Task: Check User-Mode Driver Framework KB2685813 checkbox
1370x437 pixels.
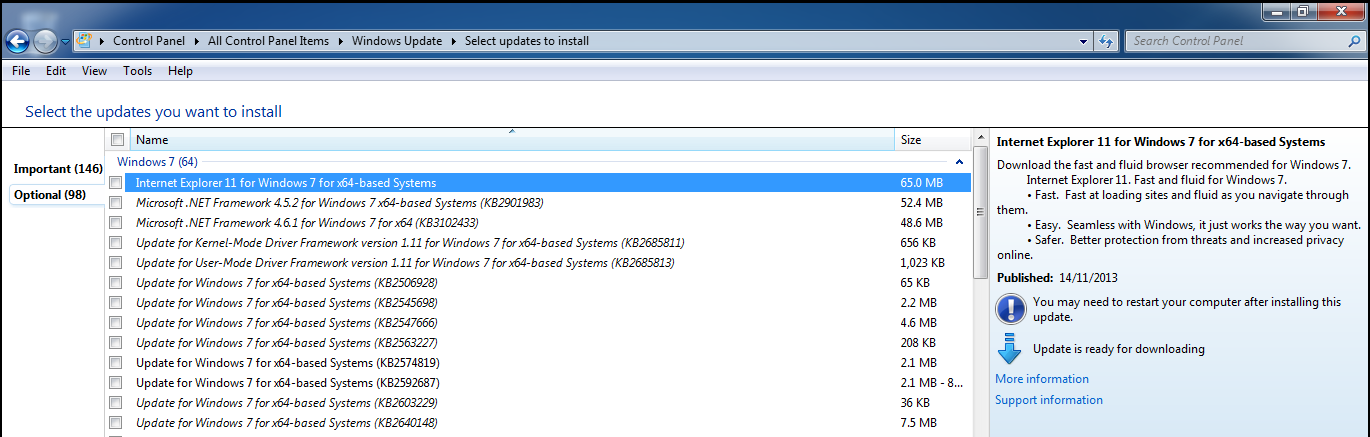Action: click(116, 263)
